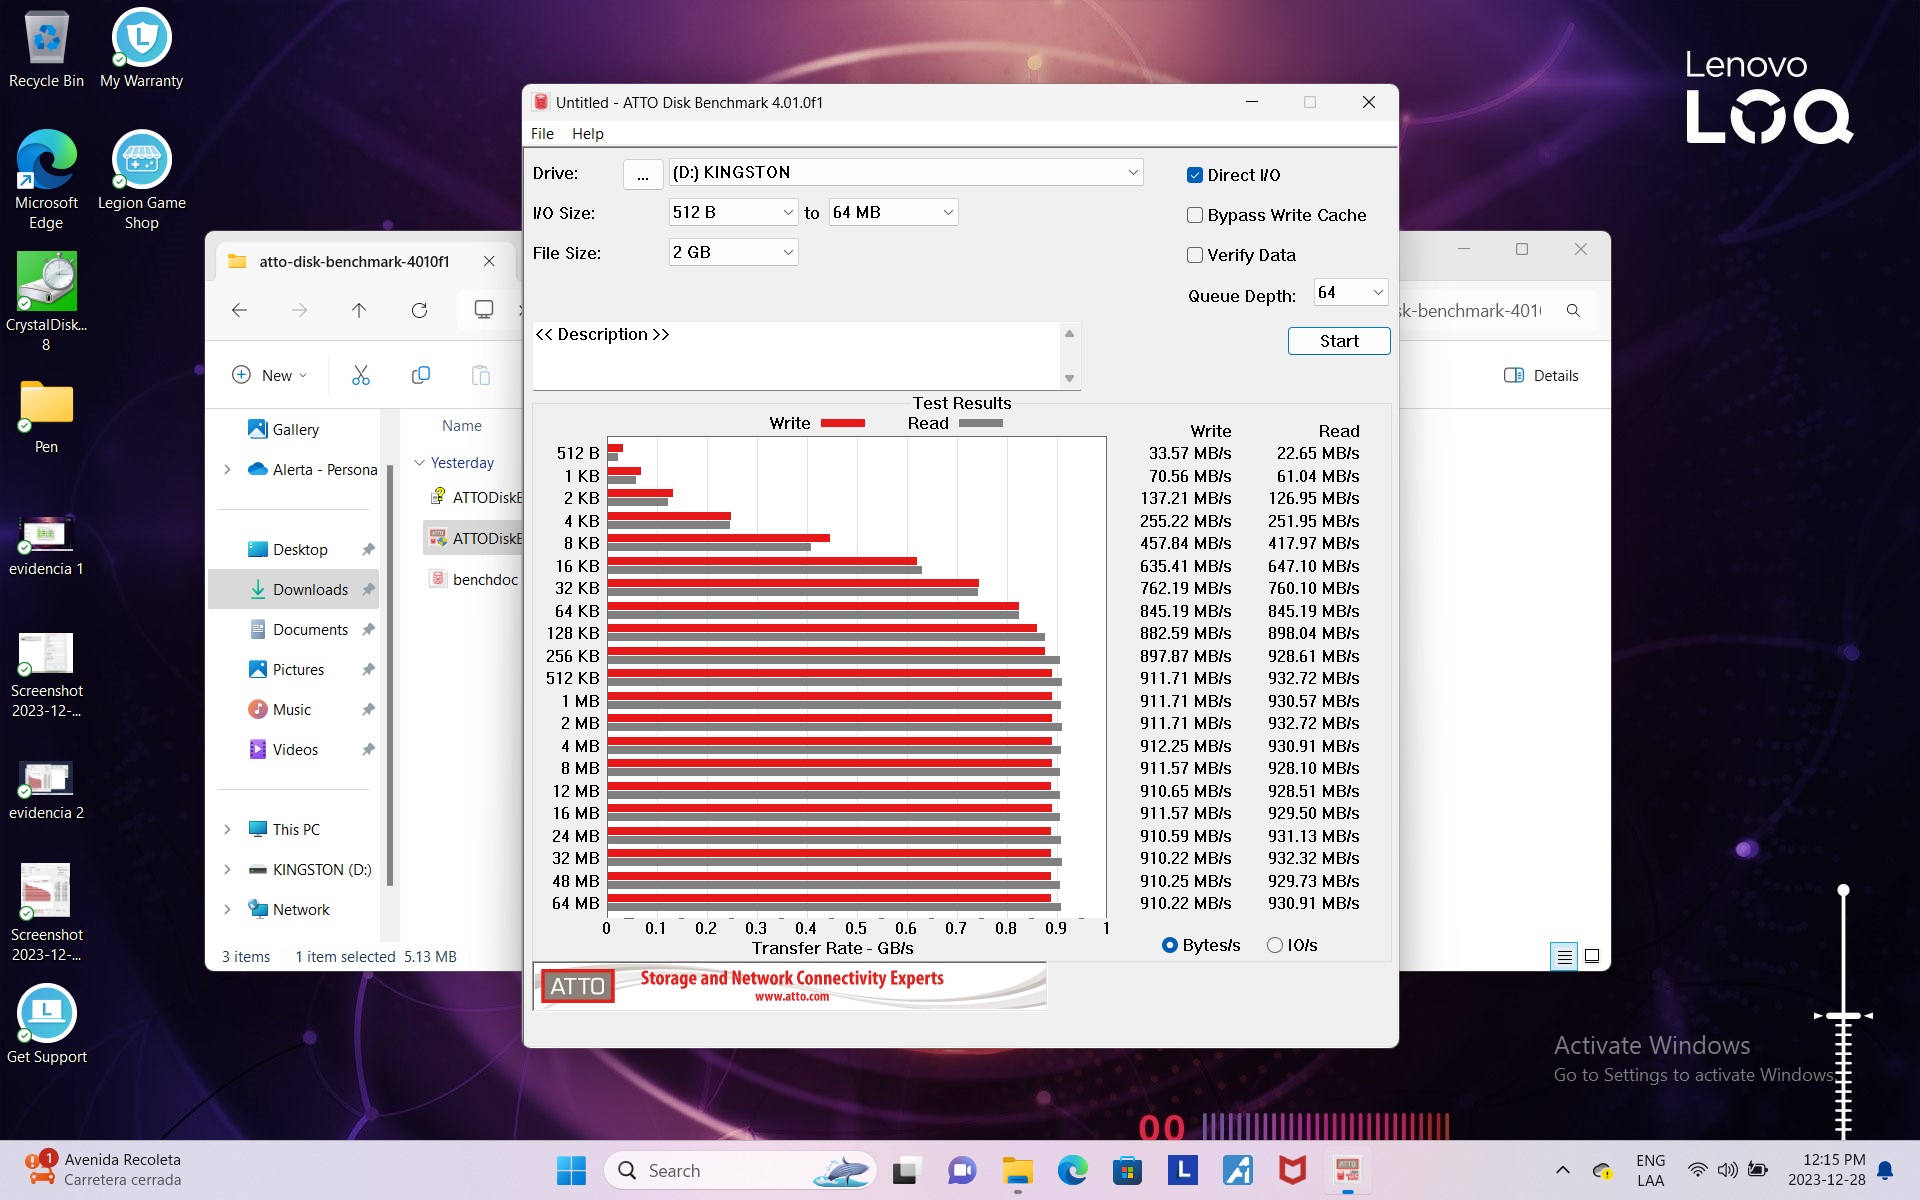This screenshot has height=1200, width=1920.
Task: Open the I/O Size maximum dropdown 64 MB
Action: click(893, 212)
